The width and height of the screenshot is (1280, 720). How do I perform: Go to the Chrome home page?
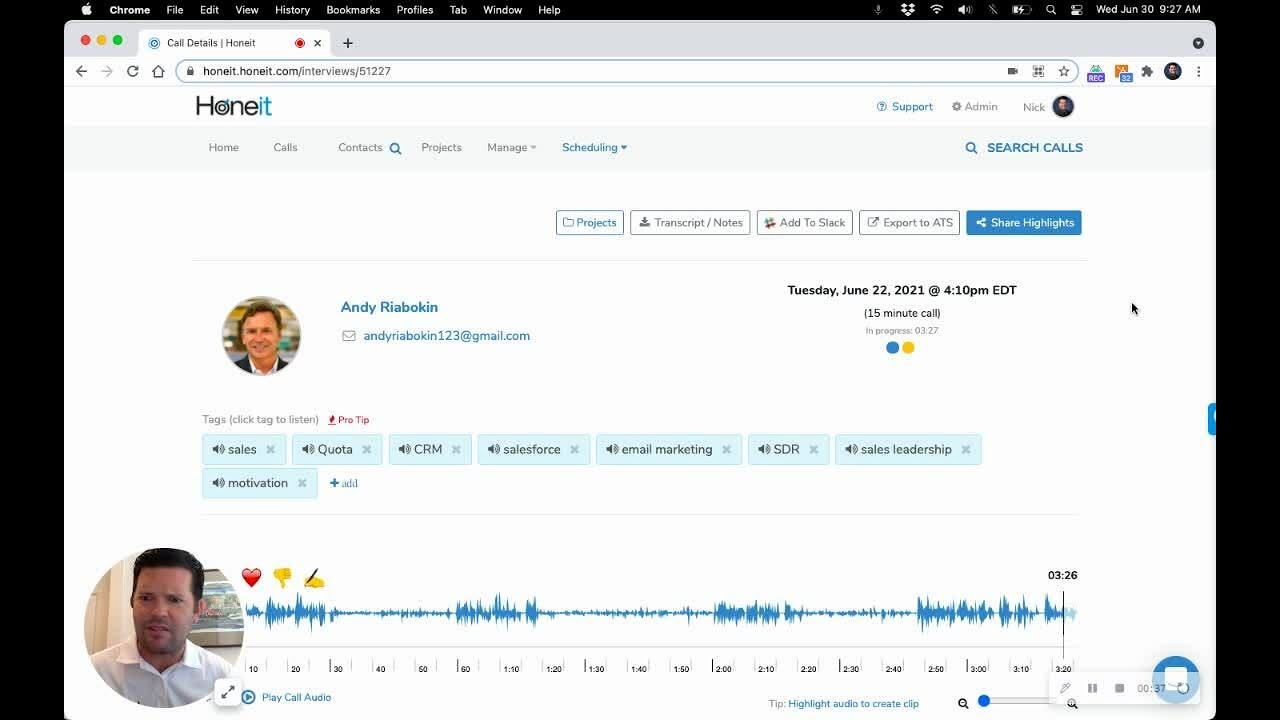(x=158, y=71)
